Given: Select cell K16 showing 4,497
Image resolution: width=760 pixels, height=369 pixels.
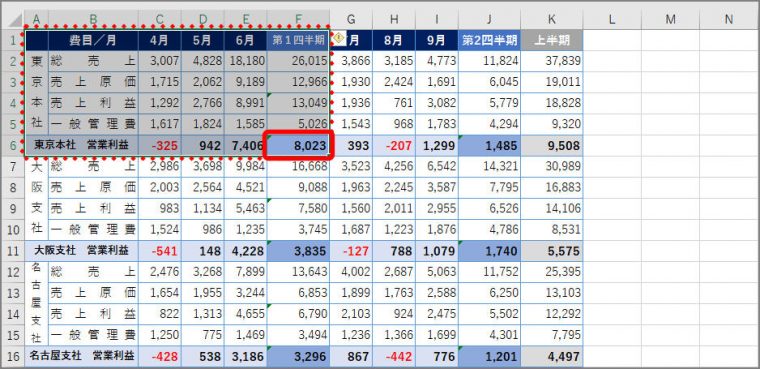Looking at the screenshot, I should 552,357.
